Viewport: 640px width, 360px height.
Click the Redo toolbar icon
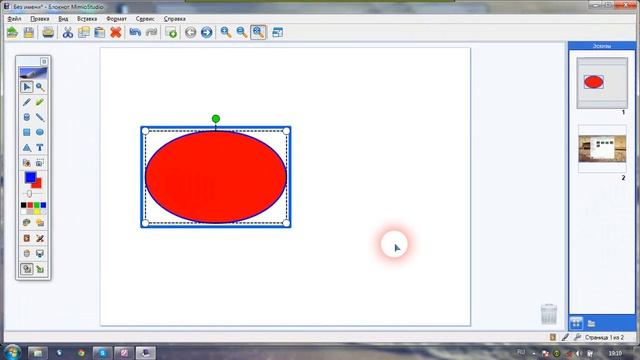coord(151,32)
